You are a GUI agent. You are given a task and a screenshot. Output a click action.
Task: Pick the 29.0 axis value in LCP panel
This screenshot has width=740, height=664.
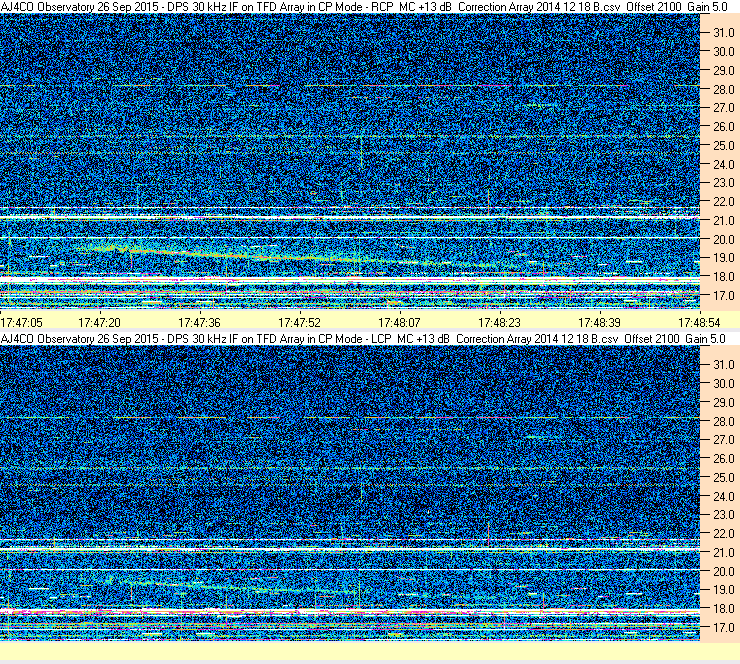pos(723,403)
